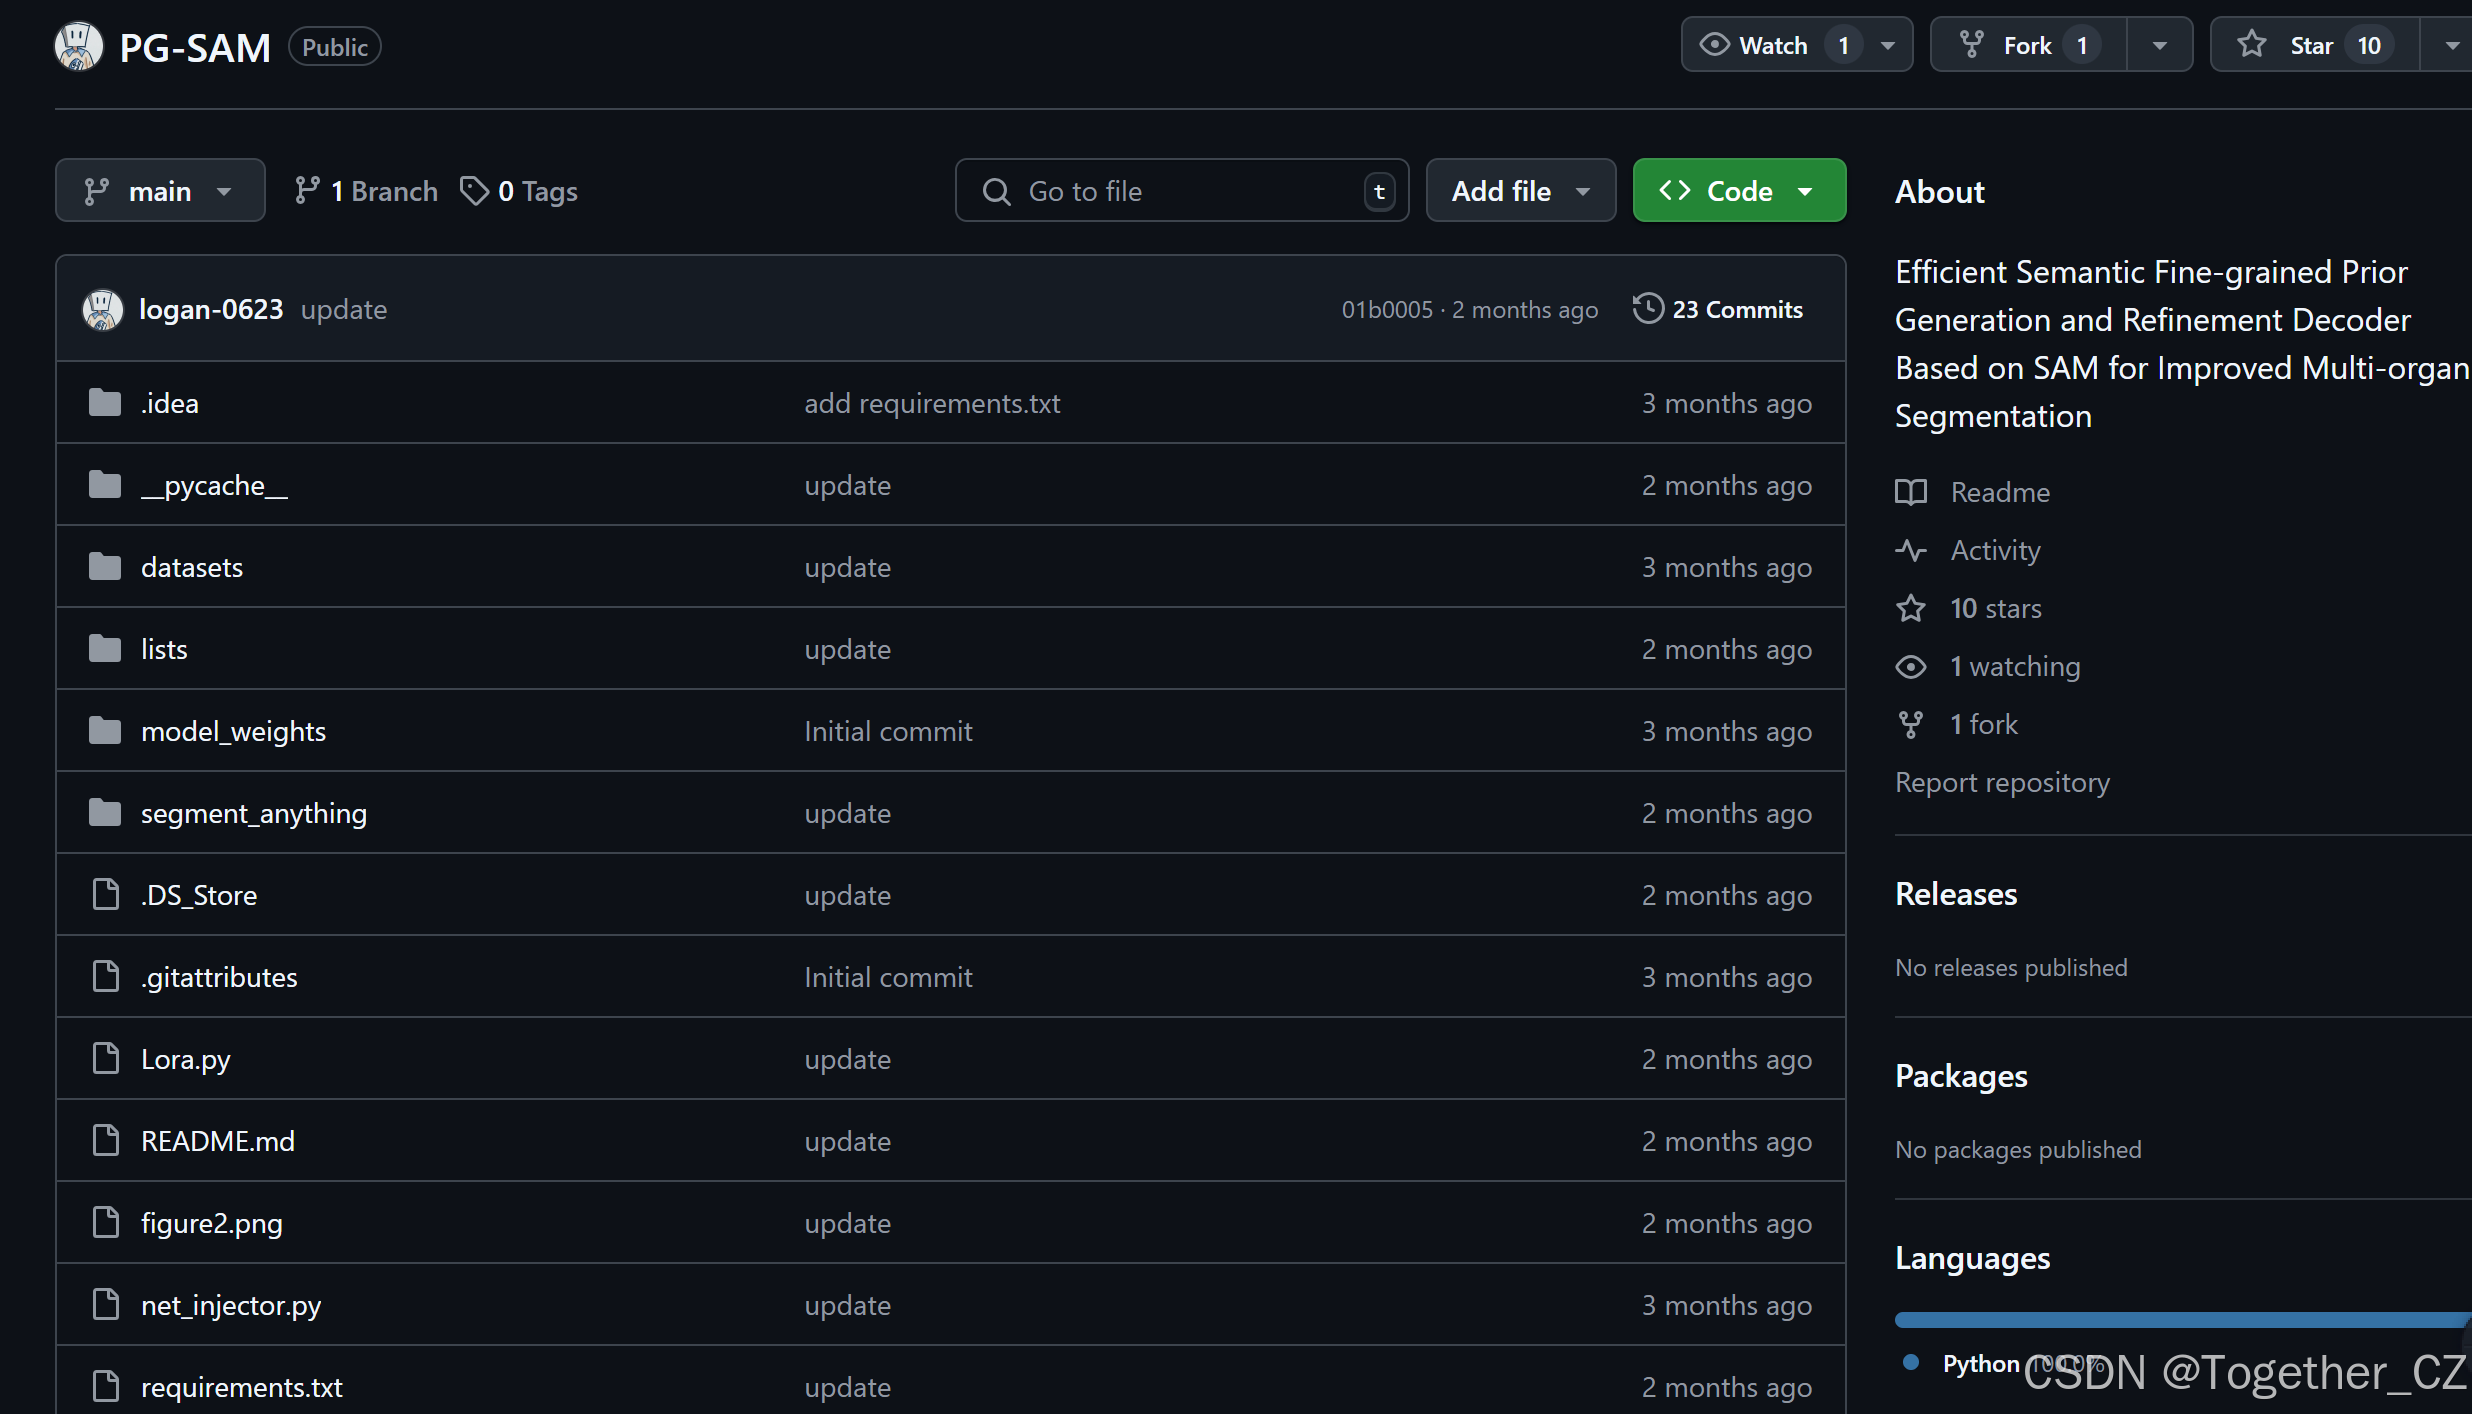Click the book icon next to Readme
The height and width of the screenshot is (1414, 2472).
(1910, 492)
